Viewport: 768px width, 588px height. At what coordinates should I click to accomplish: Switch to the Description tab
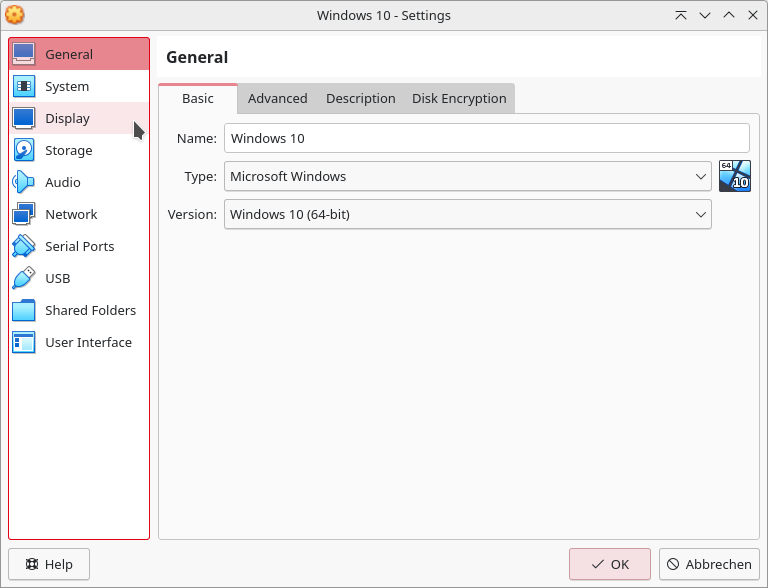pos(360,98)
